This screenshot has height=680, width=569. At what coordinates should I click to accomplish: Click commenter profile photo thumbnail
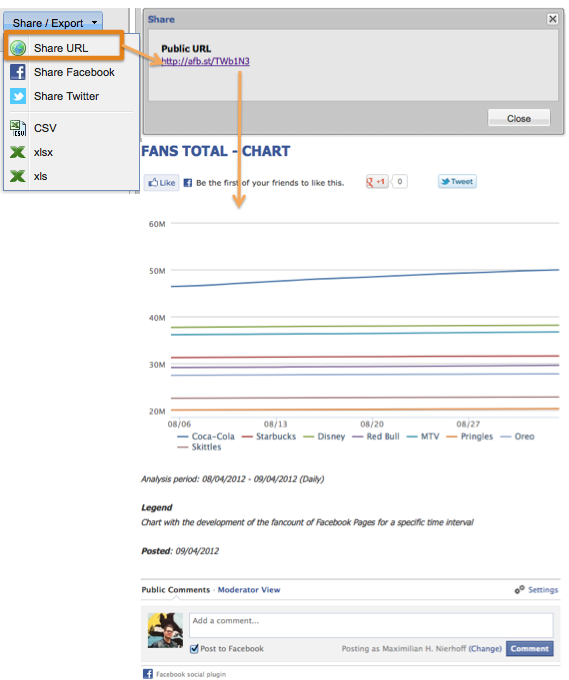click(165, 630)
